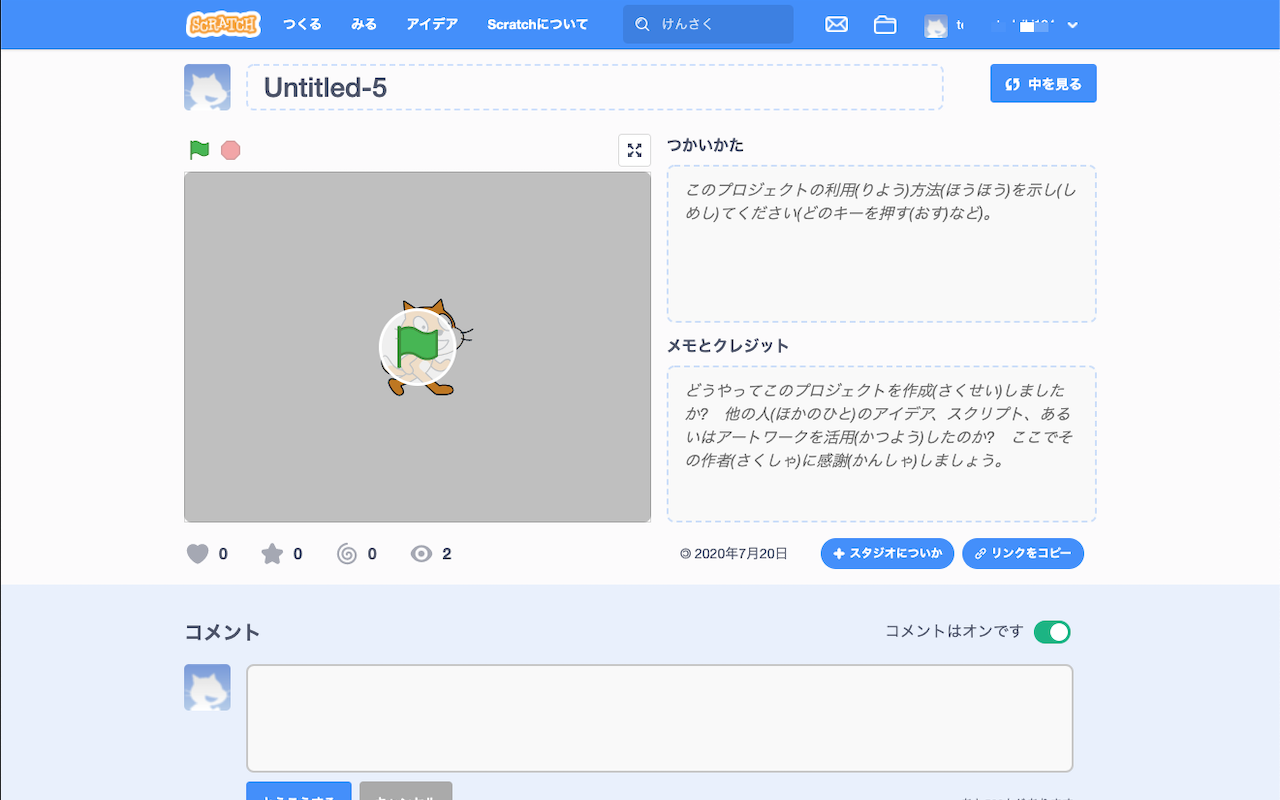Open Scratchについて in the nav bar
Viewport: 1280px width, 800px height.
(538, 24)
